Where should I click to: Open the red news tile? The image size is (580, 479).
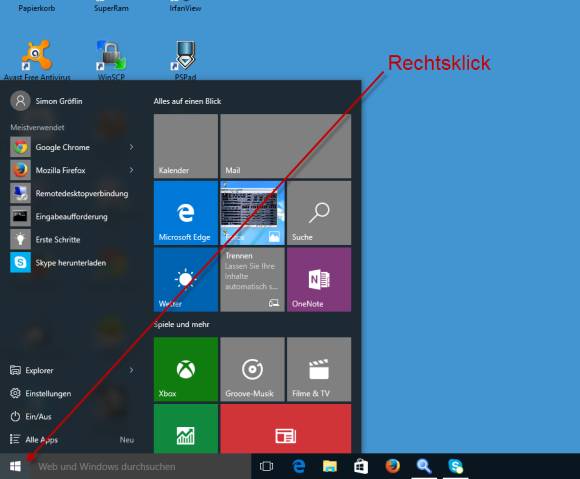[x=286, y=429]
